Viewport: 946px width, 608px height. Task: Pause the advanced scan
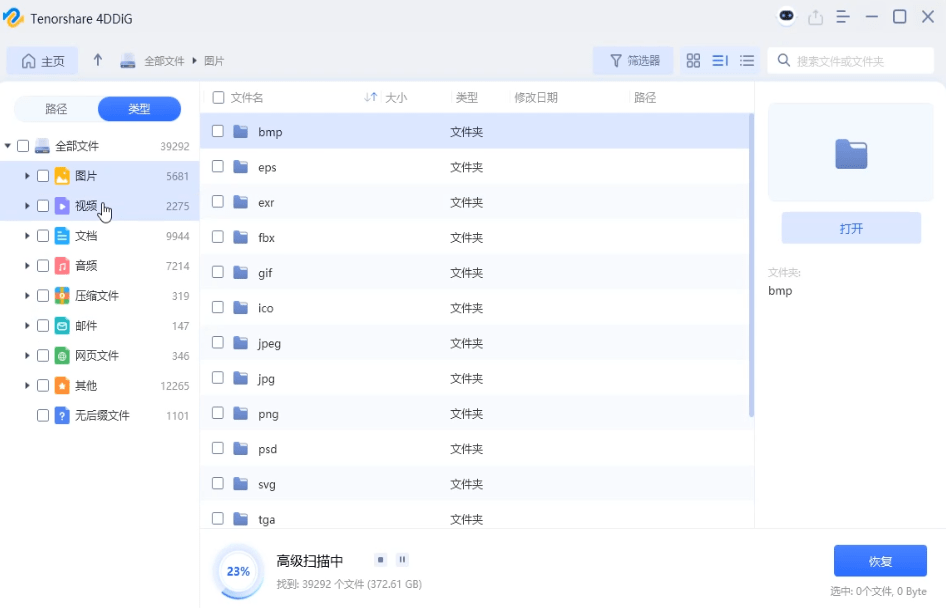coord(401,560)
